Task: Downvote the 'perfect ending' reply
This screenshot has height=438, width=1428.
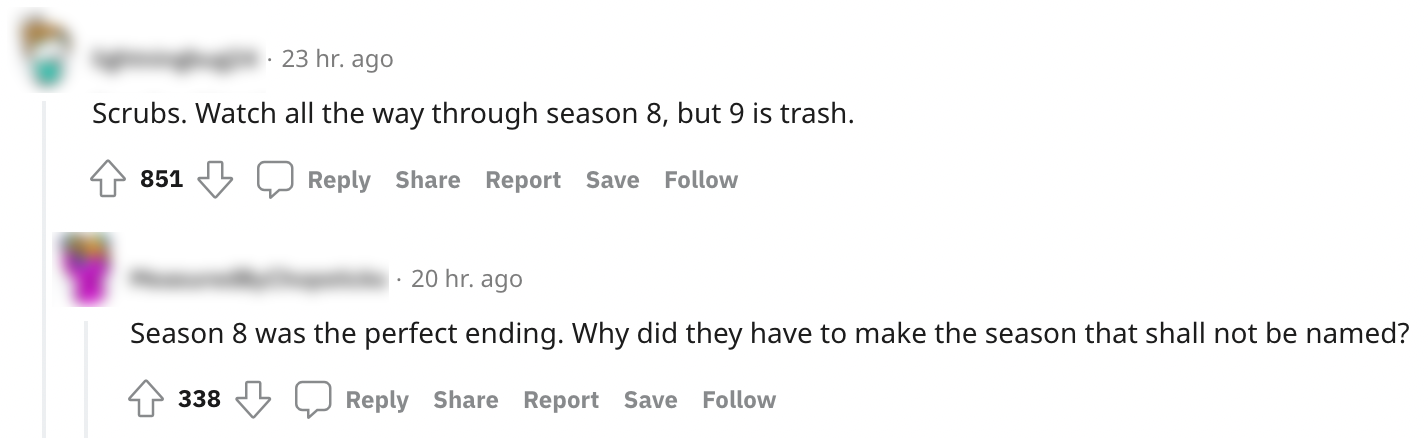Action: tap(253, 400)
